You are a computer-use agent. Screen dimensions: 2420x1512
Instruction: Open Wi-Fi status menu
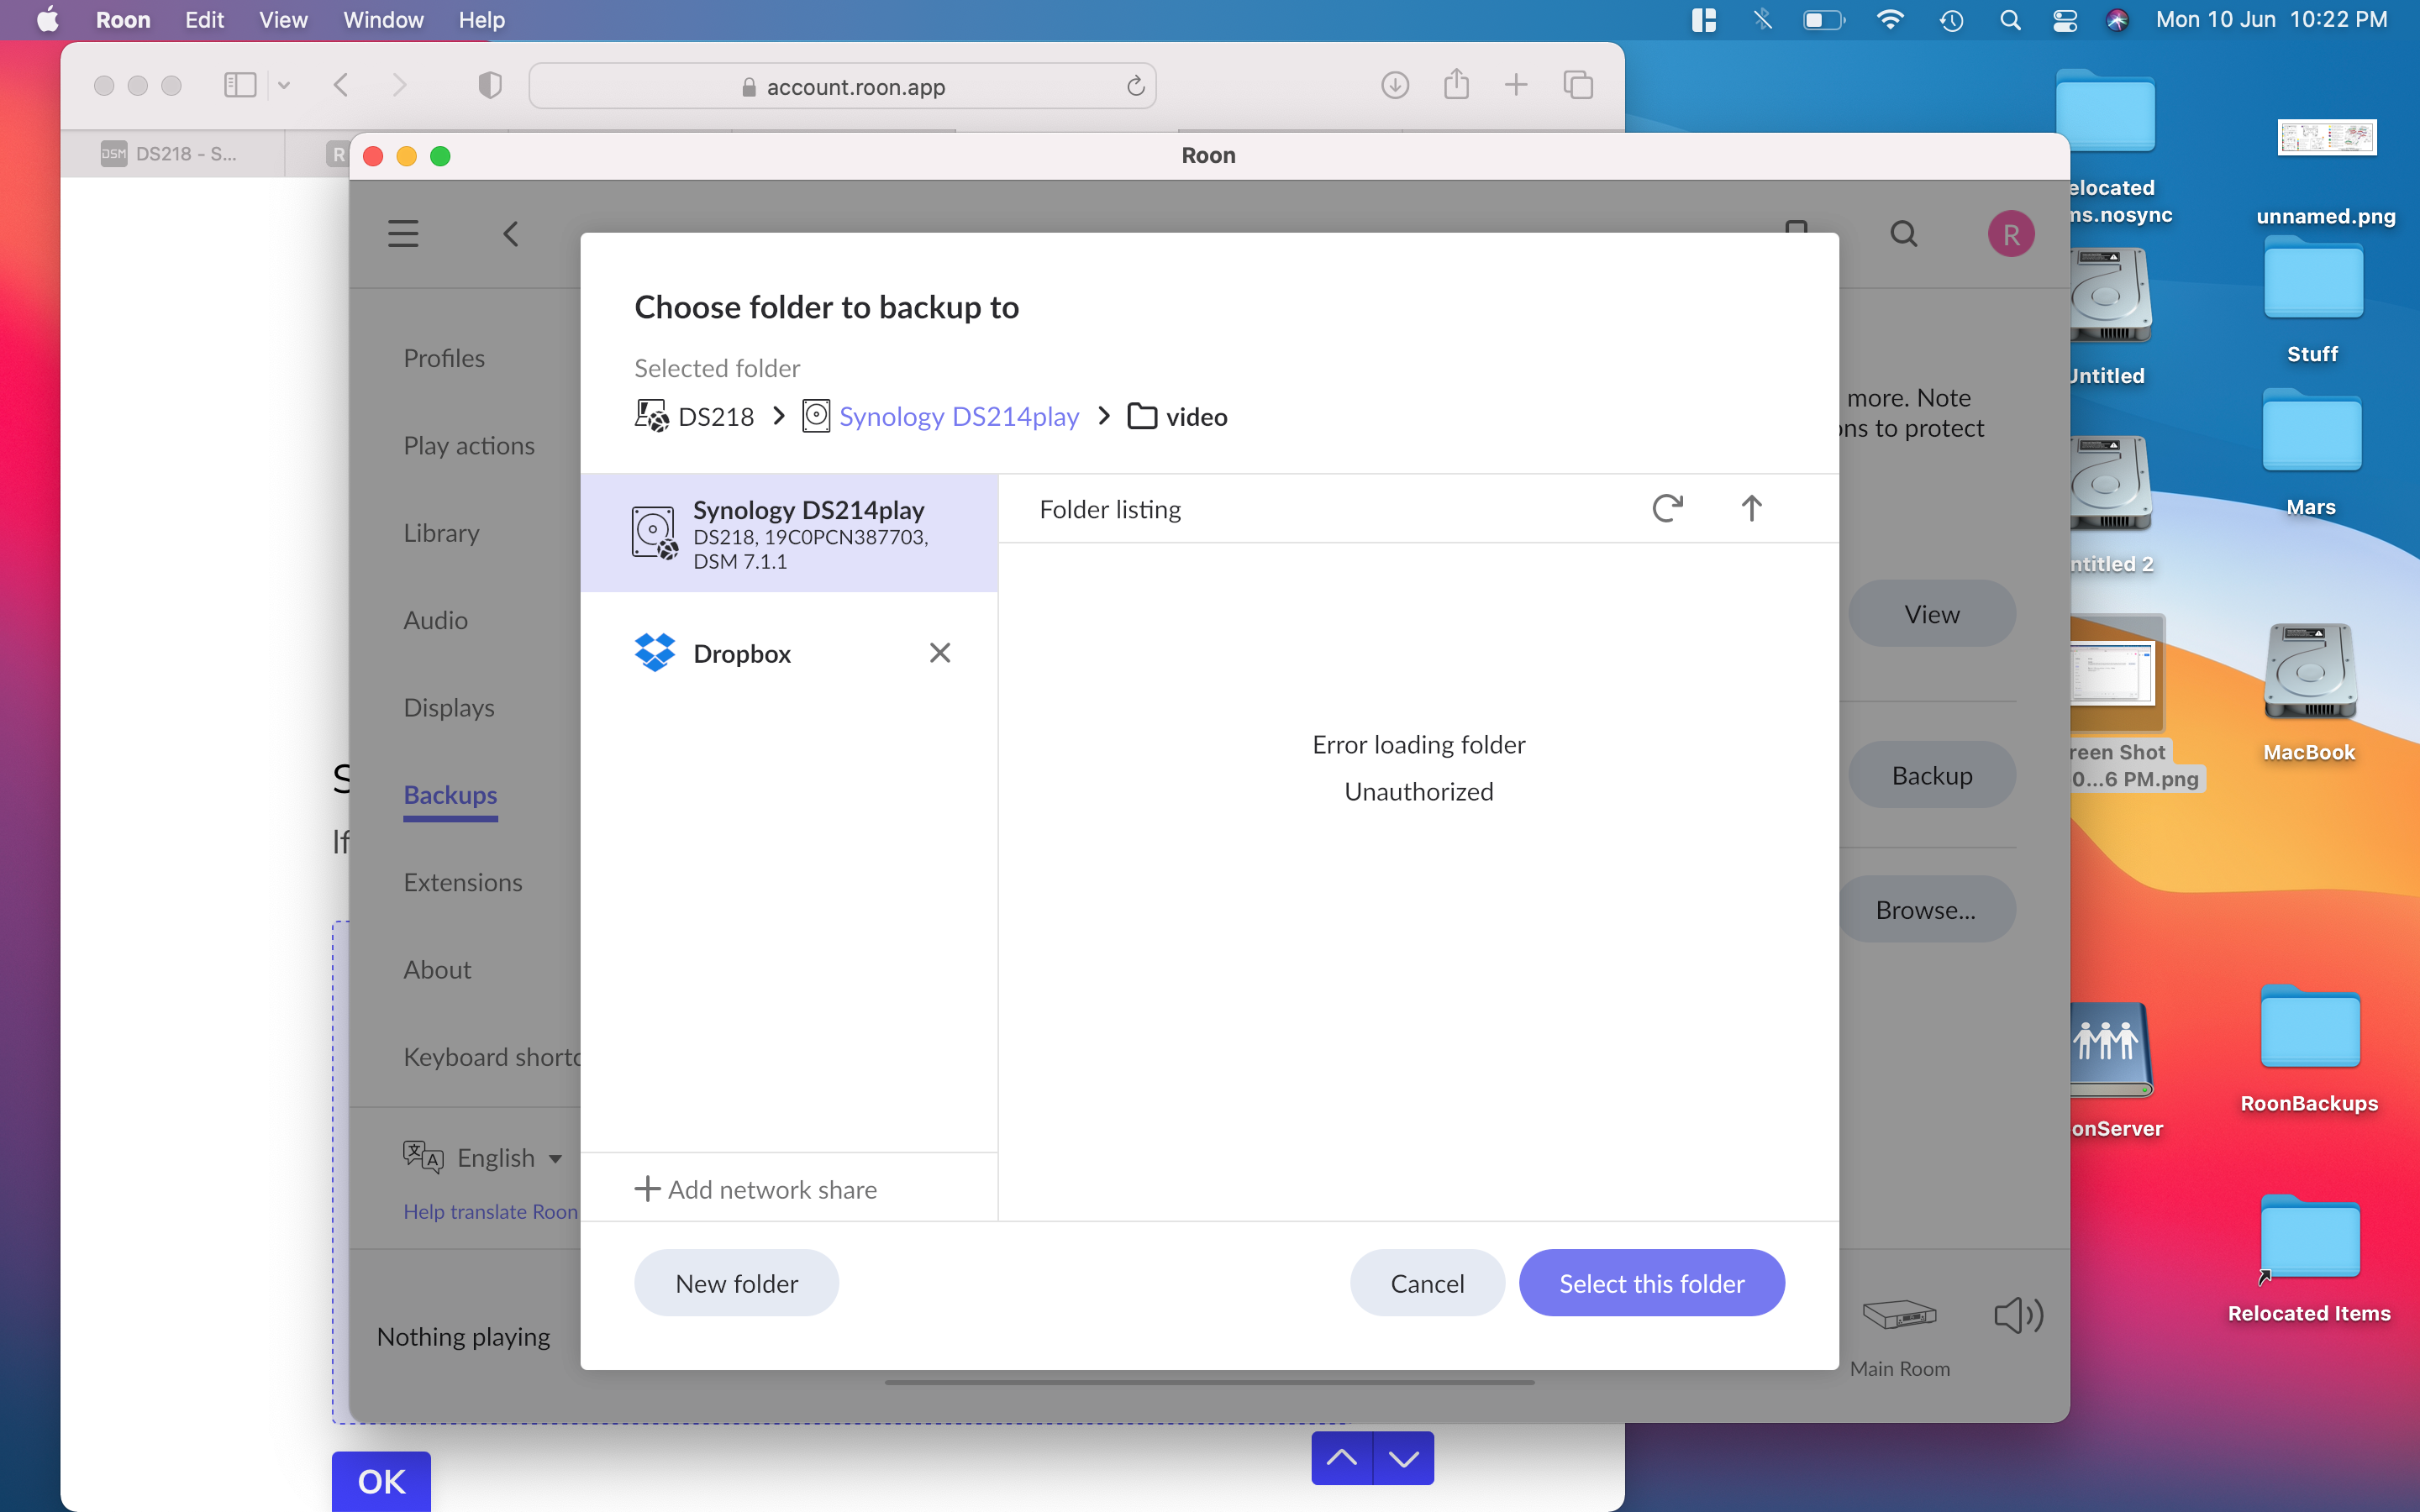click(x=1889, y=20)
